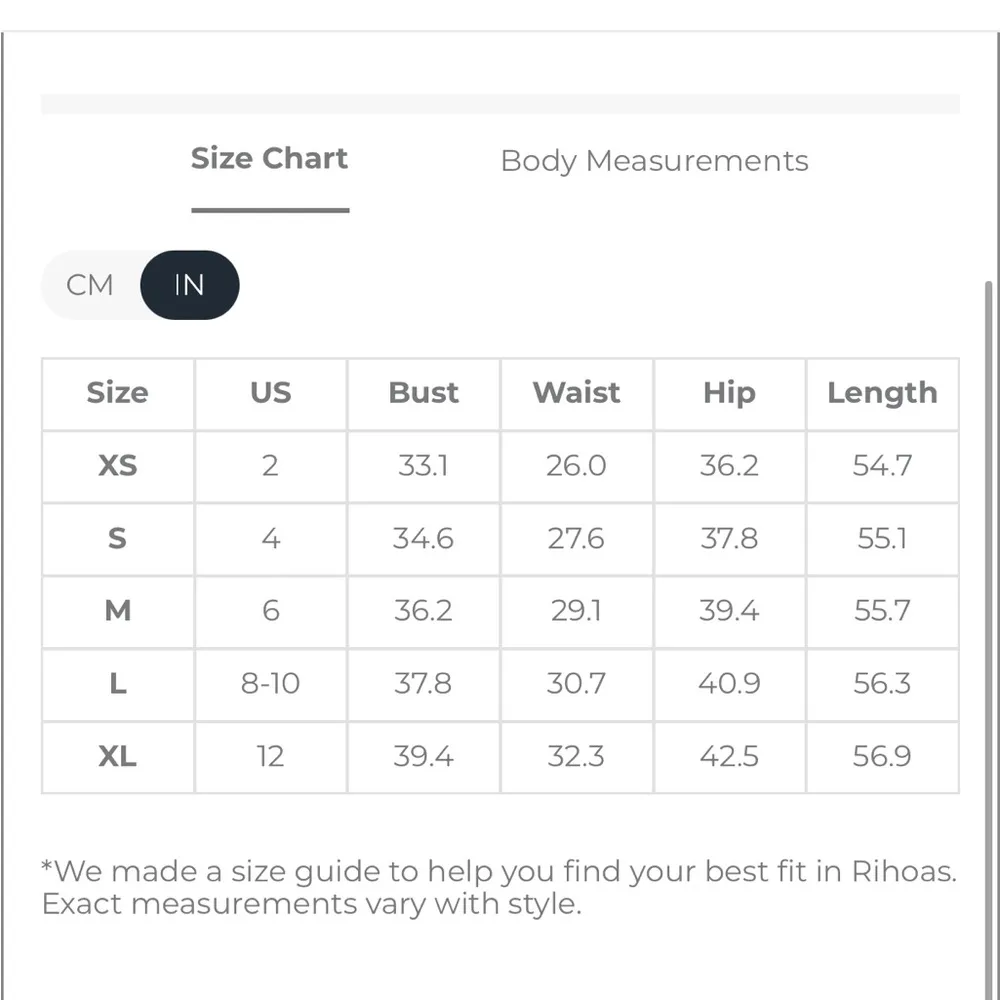
Task: Click the XL length value 56.9
Action: pyautogui.click(x=882, y=757)
